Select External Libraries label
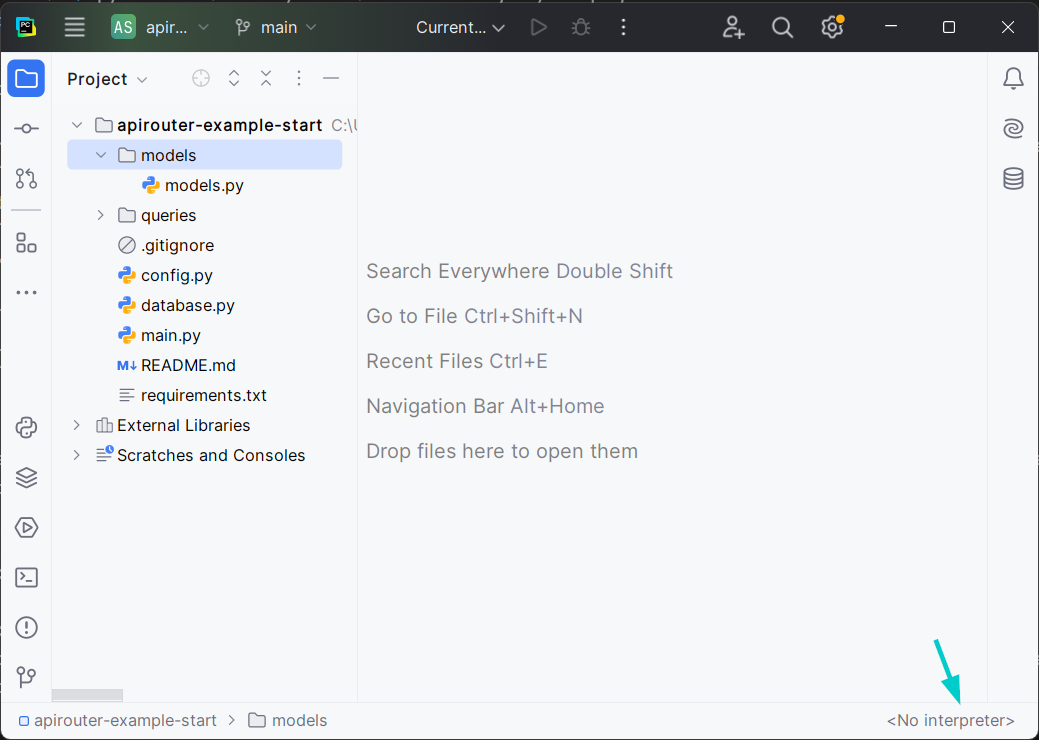 coord(184,425)
